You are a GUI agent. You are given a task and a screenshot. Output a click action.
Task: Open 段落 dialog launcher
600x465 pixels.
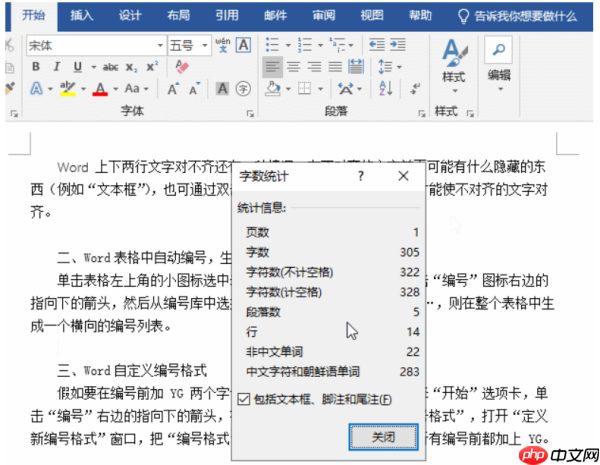point(422,114)
